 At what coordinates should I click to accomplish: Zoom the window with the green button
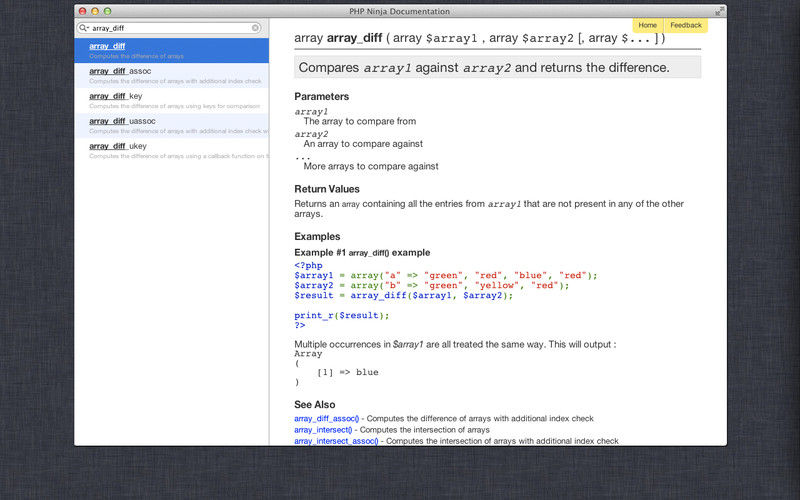[x=107, y=11]
